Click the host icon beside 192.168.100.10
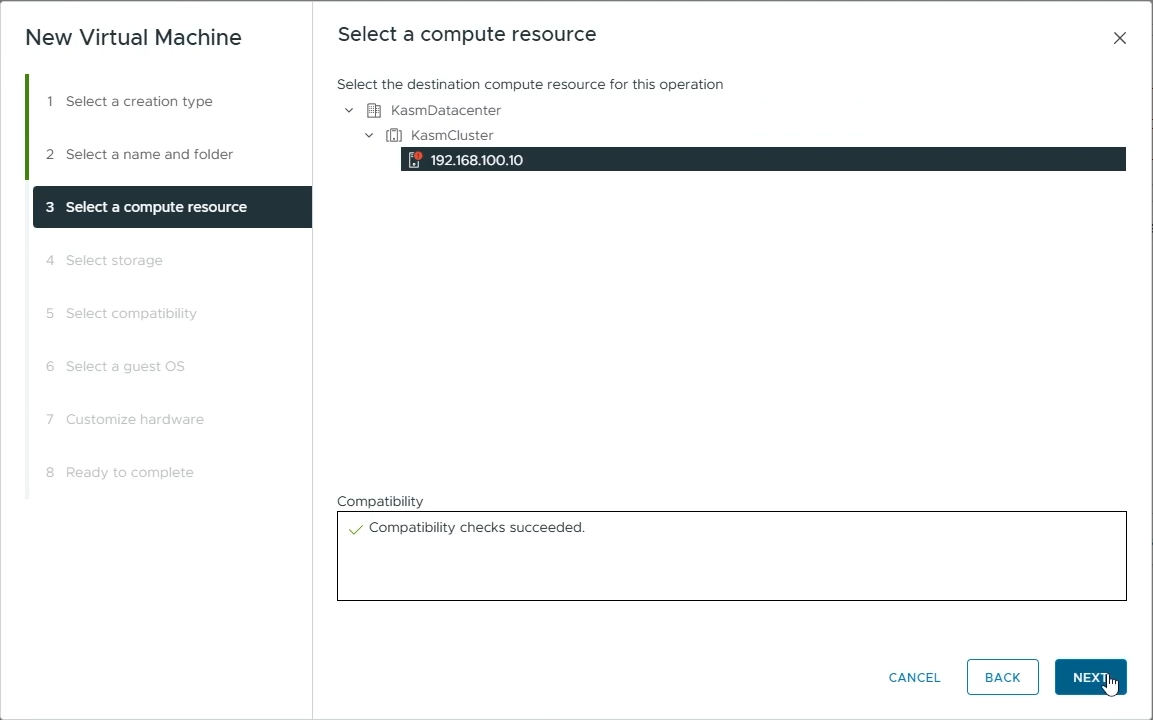The height and width of the screenshot is (720, 1153). point(414,160)
